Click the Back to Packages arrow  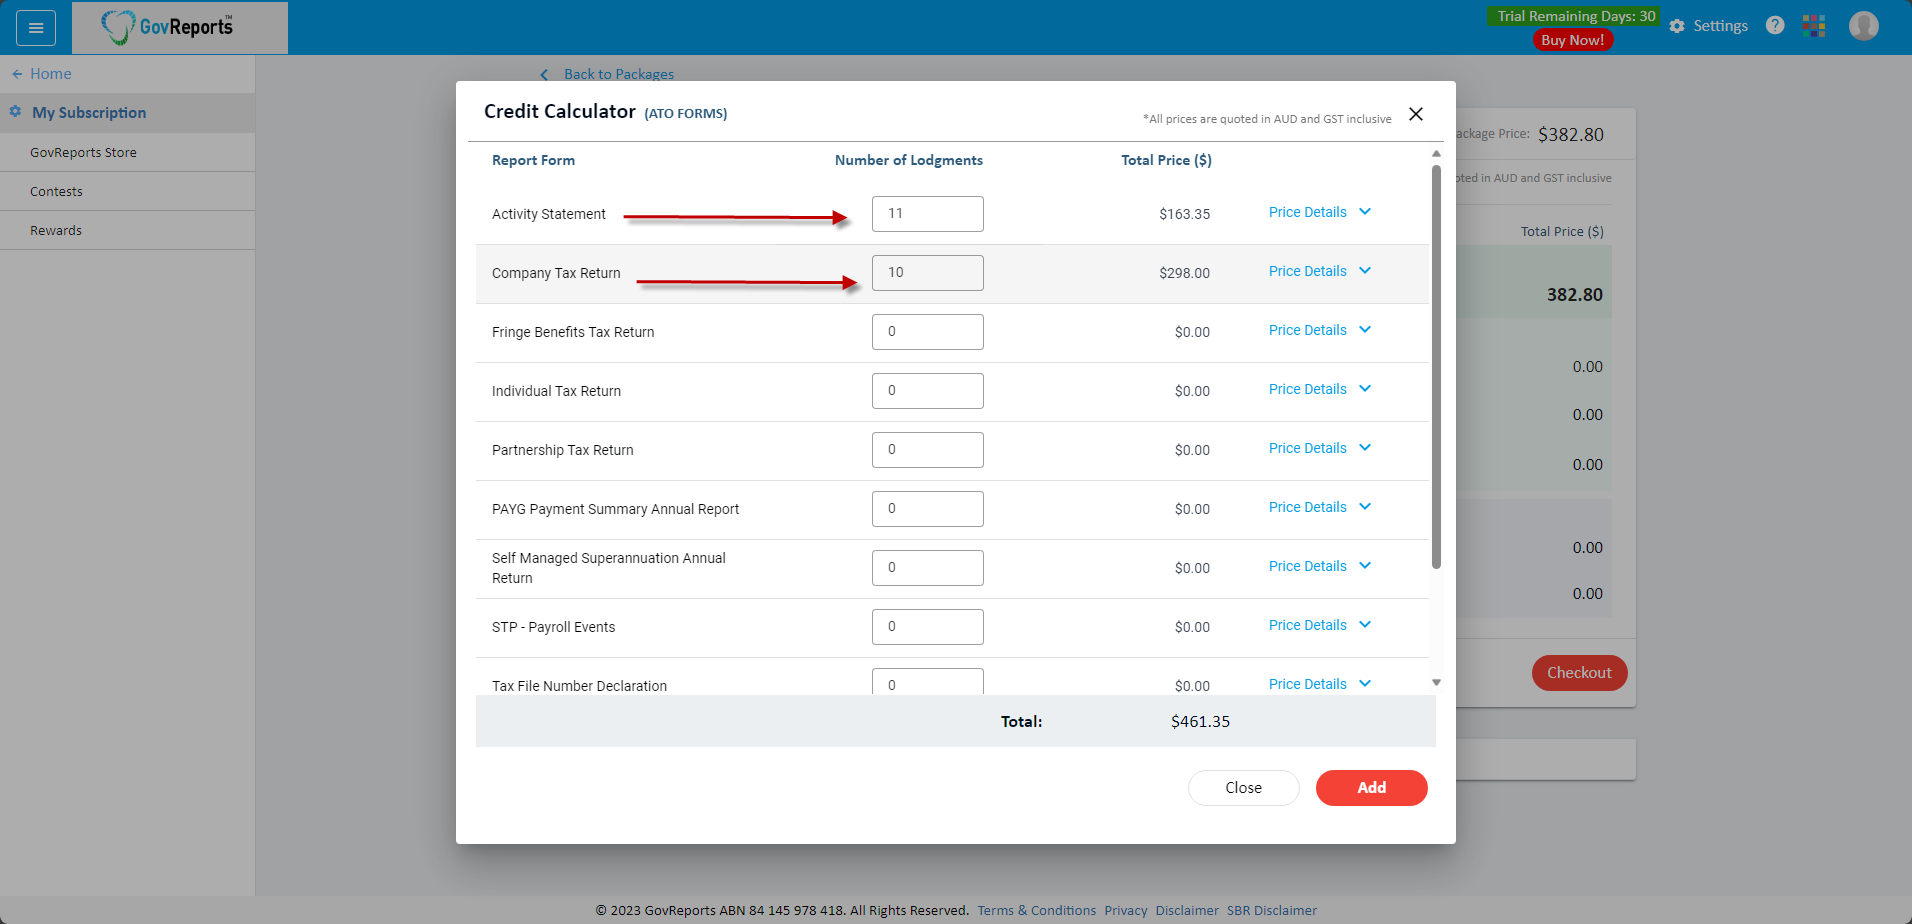(x=544, y=74)
